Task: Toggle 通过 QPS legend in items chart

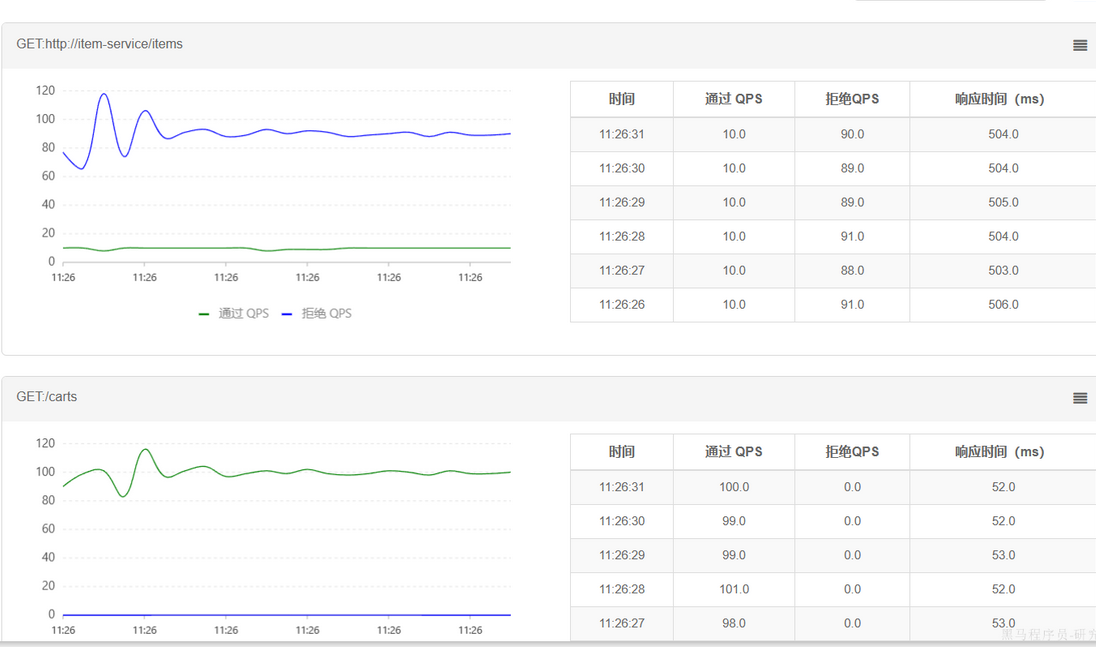Action: 234,314
